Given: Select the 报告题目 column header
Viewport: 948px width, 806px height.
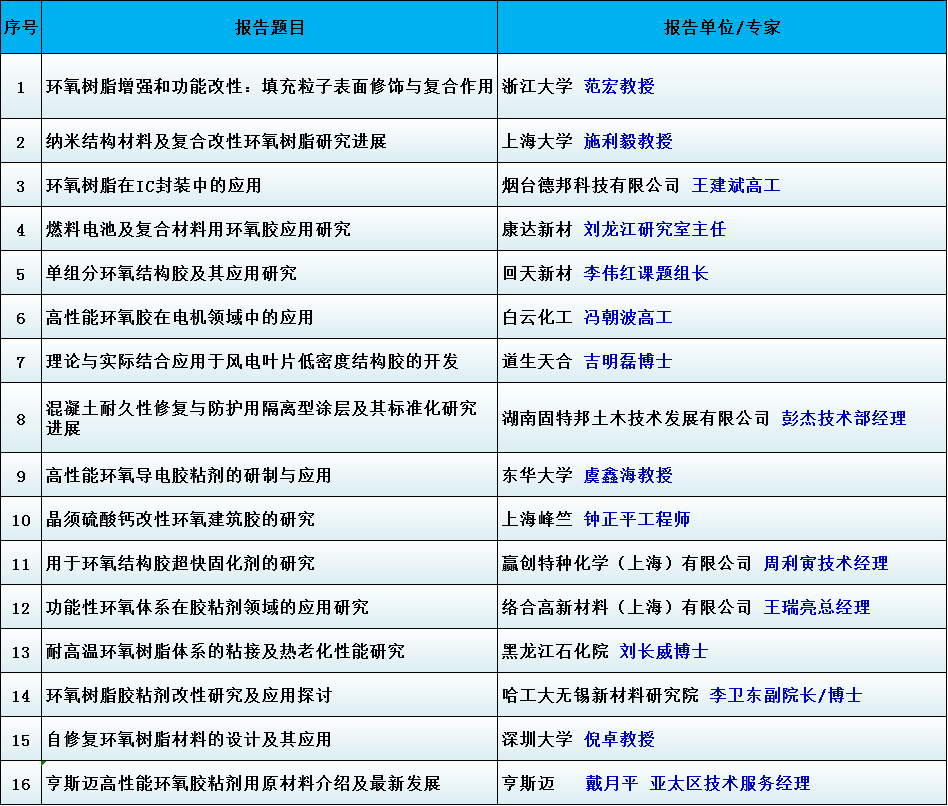Looking at the screenshot, I should pyautogui.click(x=270, y=27).
